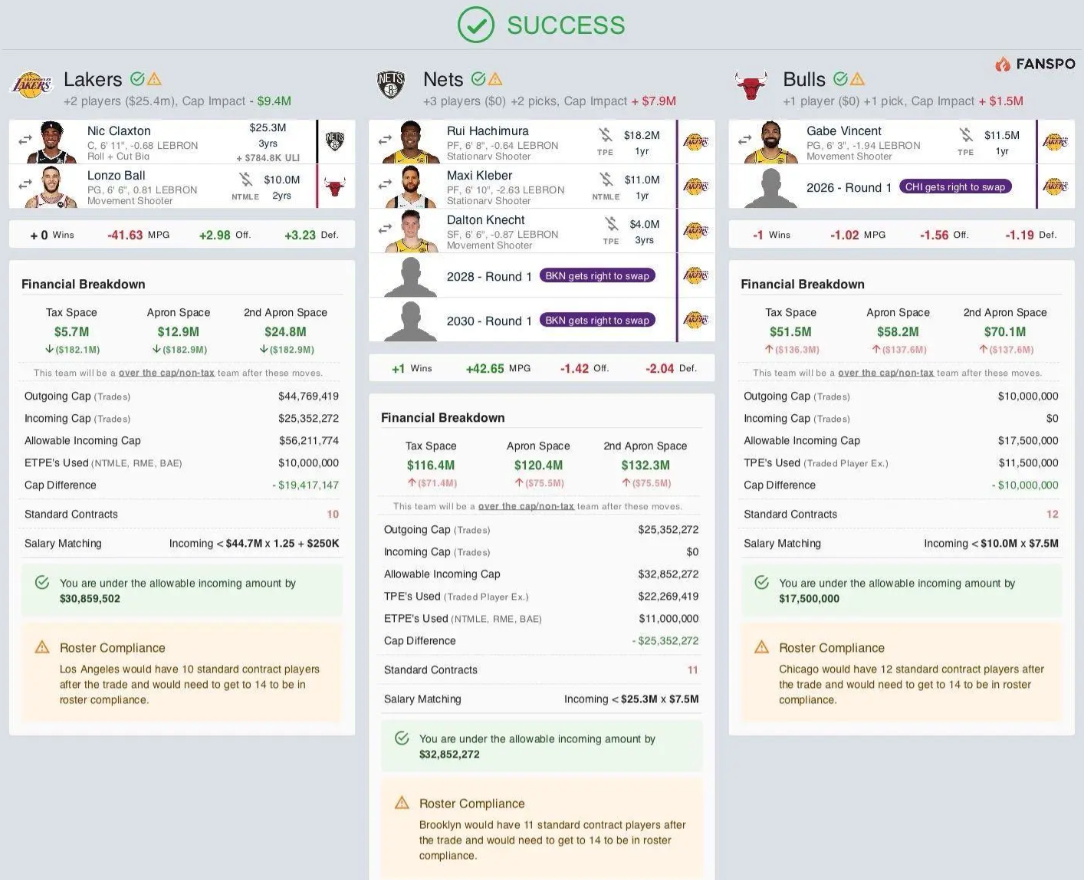This screenshot has height=880, width=1084.
Task: Select the 2030 - Round 1 pick row
Action: tap(541, 320)
